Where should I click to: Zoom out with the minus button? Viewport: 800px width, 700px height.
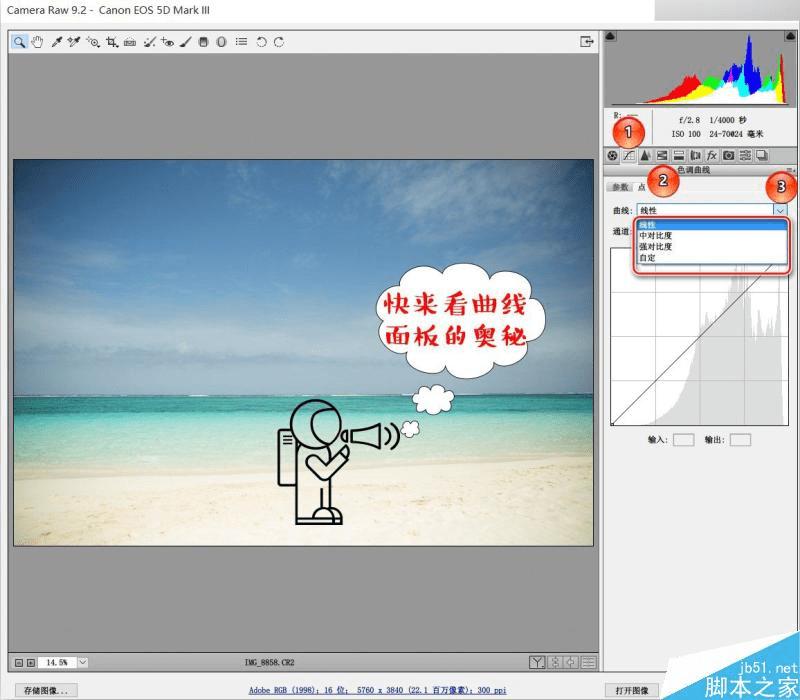(x=19, y=663)
